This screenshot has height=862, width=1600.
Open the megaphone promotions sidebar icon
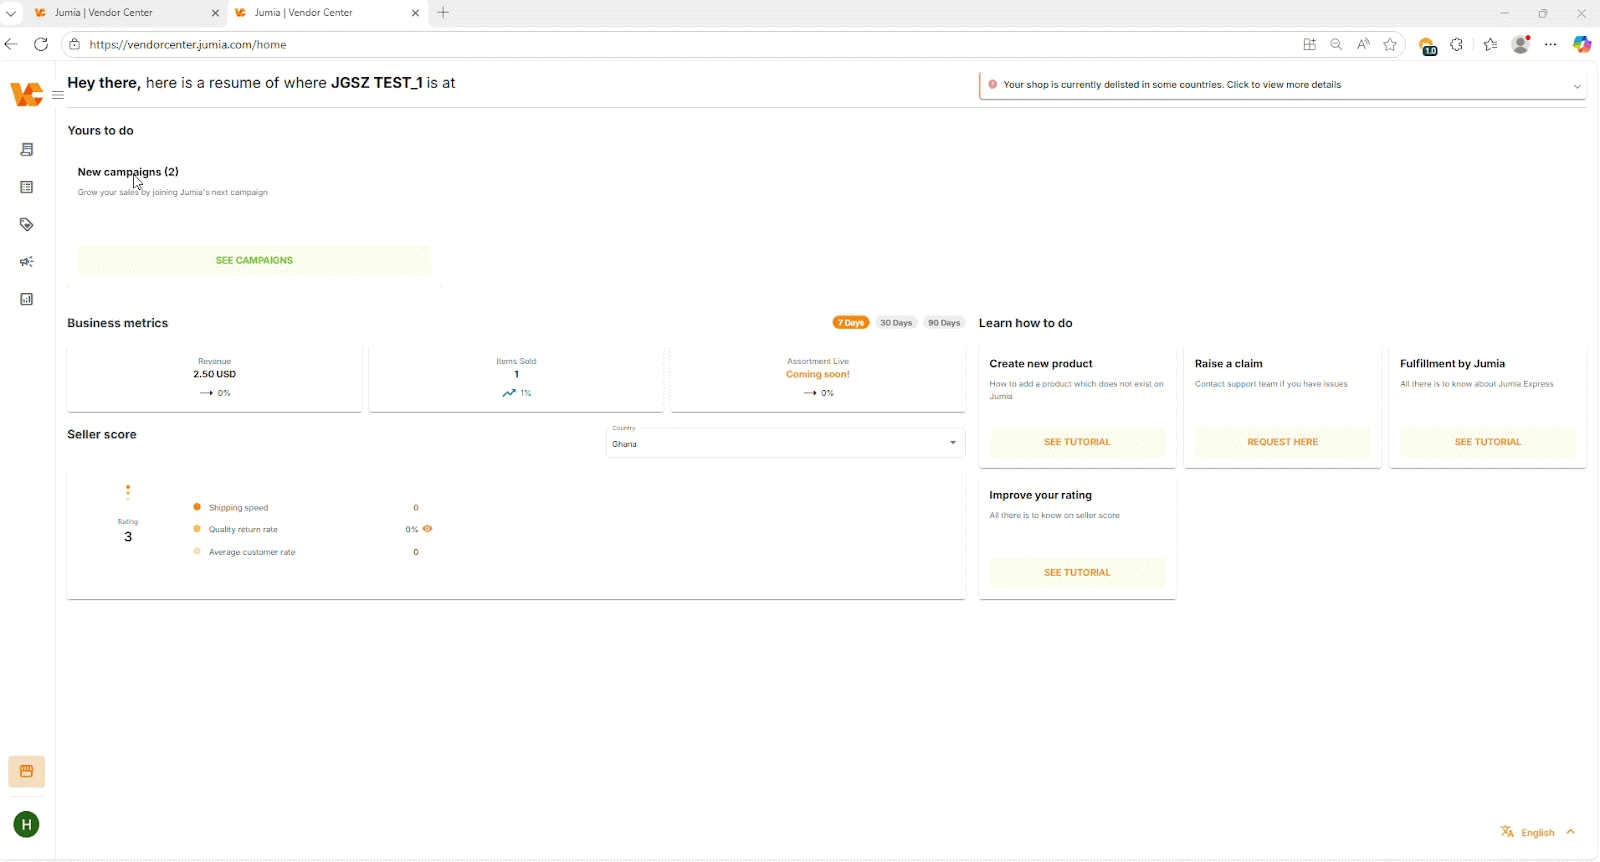(27, 262)
